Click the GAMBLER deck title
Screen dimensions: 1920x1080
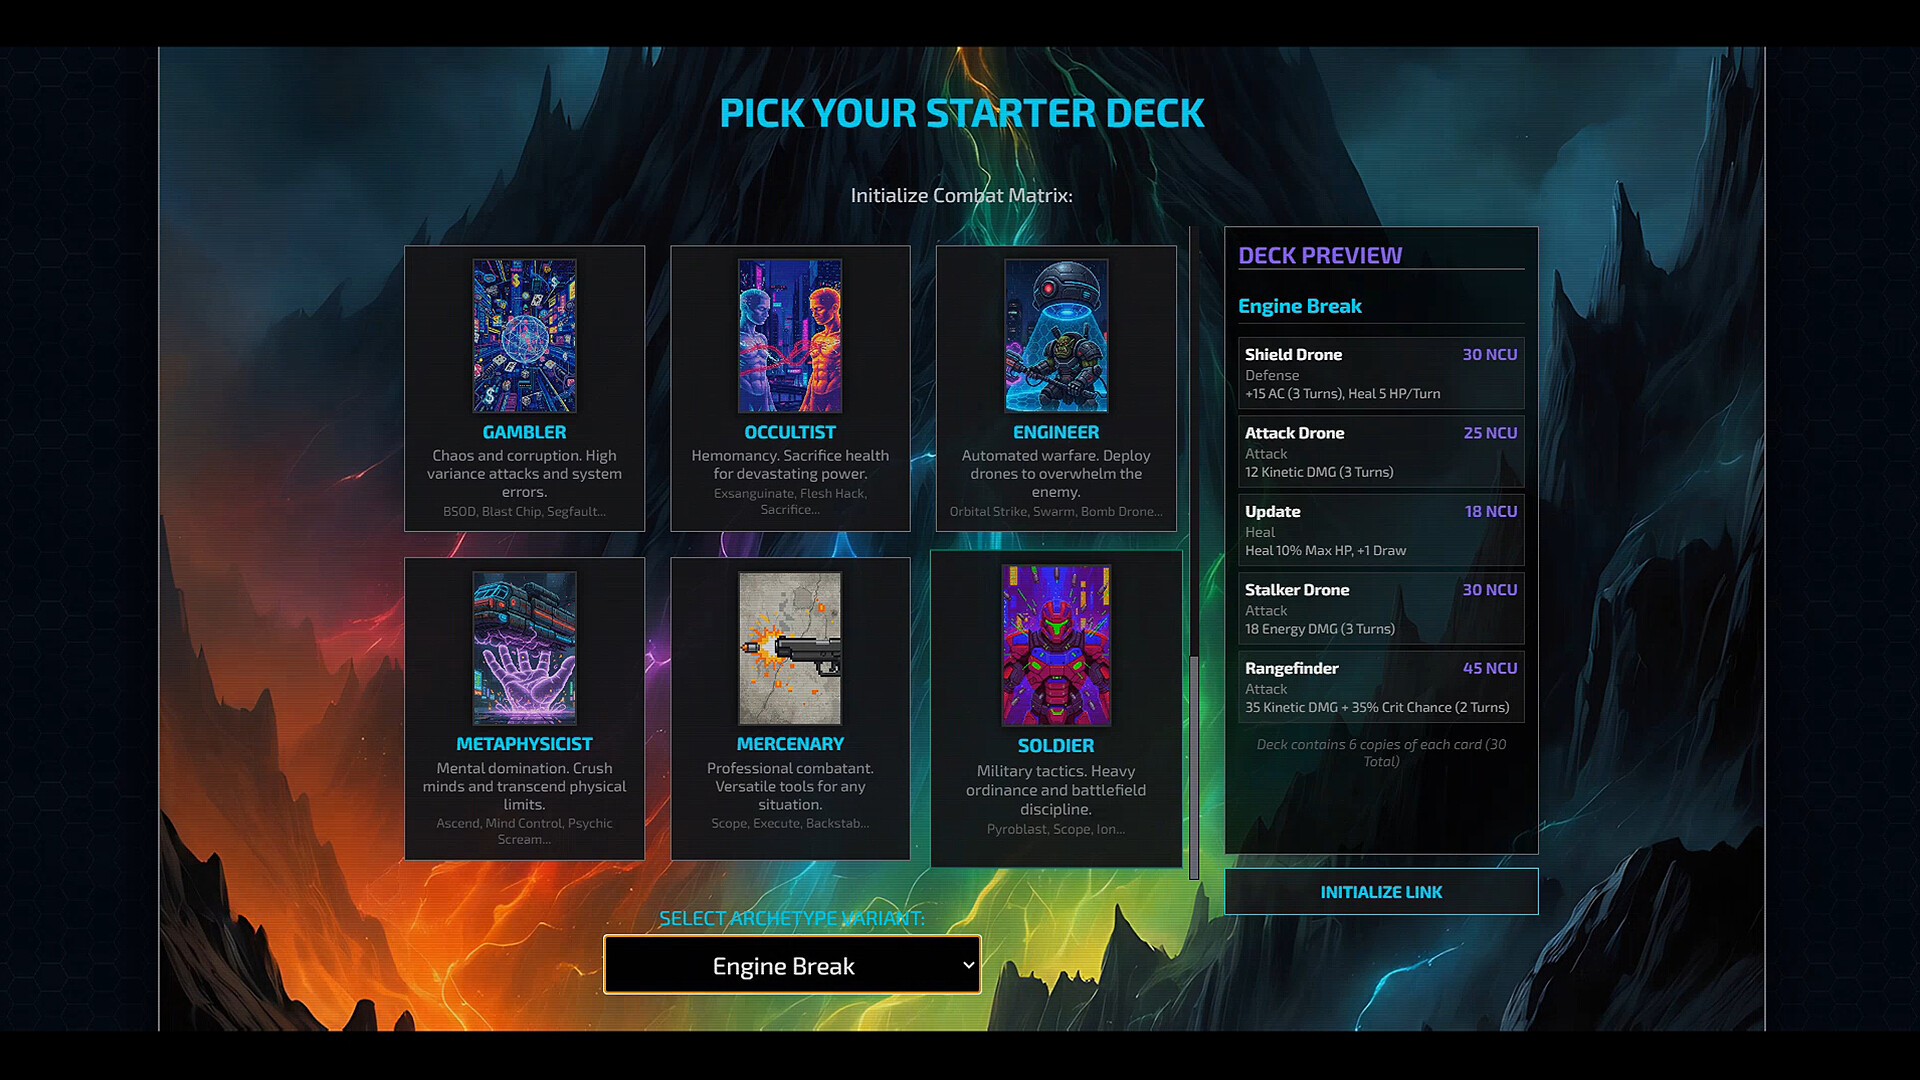click(524, 432)
